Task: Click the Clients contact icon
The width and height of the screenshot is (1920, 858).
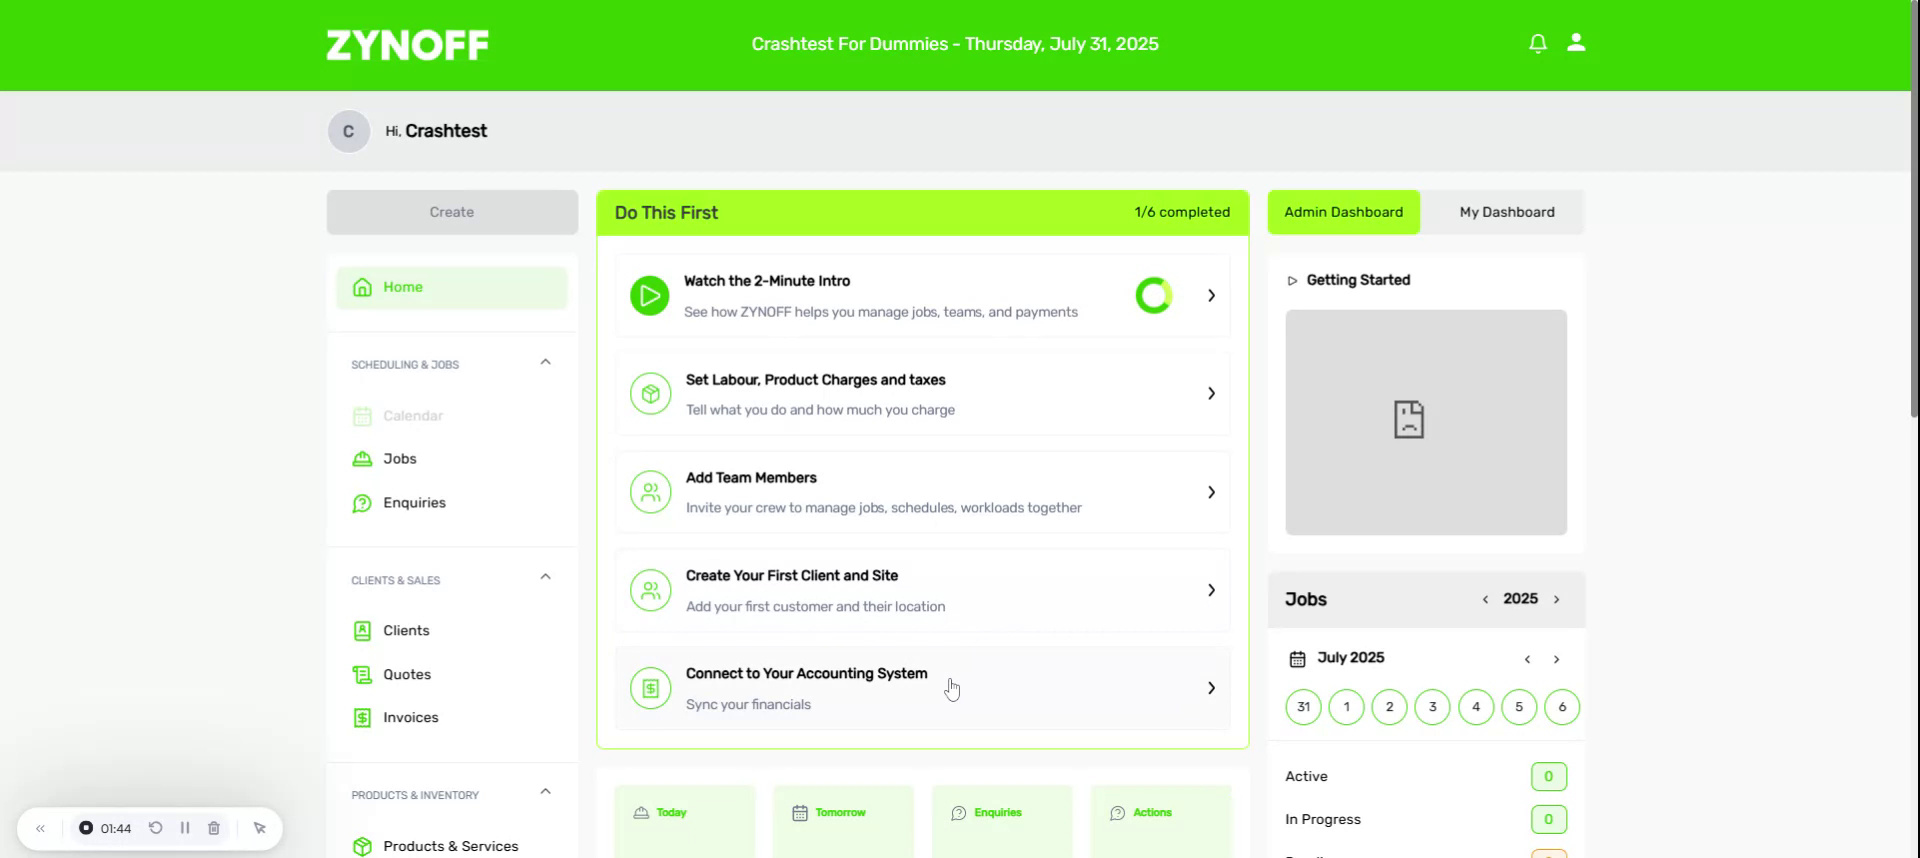Action: 362,631
